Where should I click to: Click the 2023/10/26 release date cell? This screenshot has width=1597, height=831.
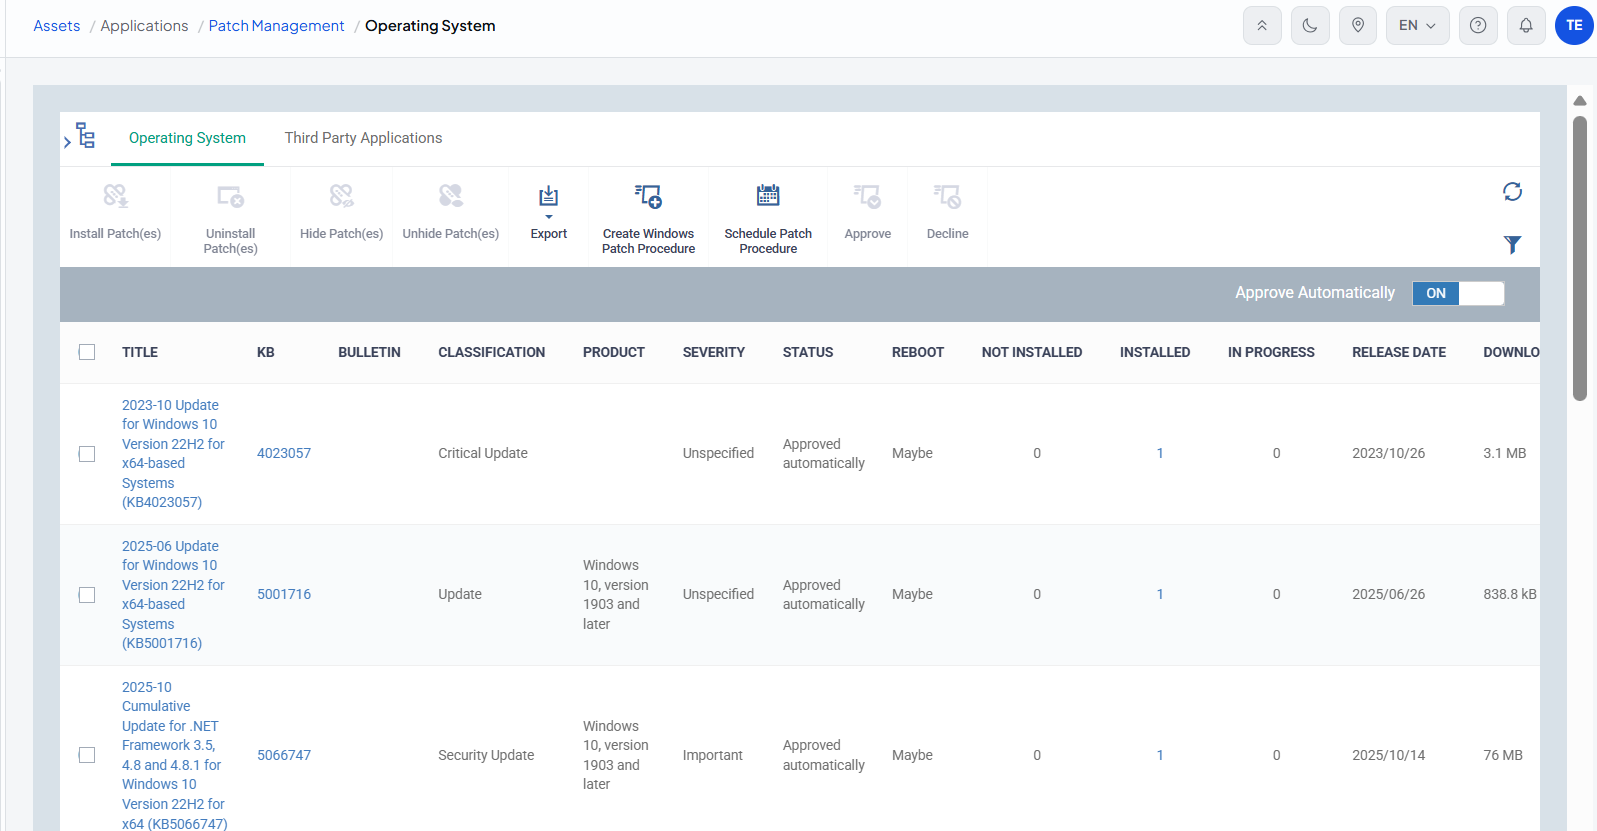(x=1388, y=453)
